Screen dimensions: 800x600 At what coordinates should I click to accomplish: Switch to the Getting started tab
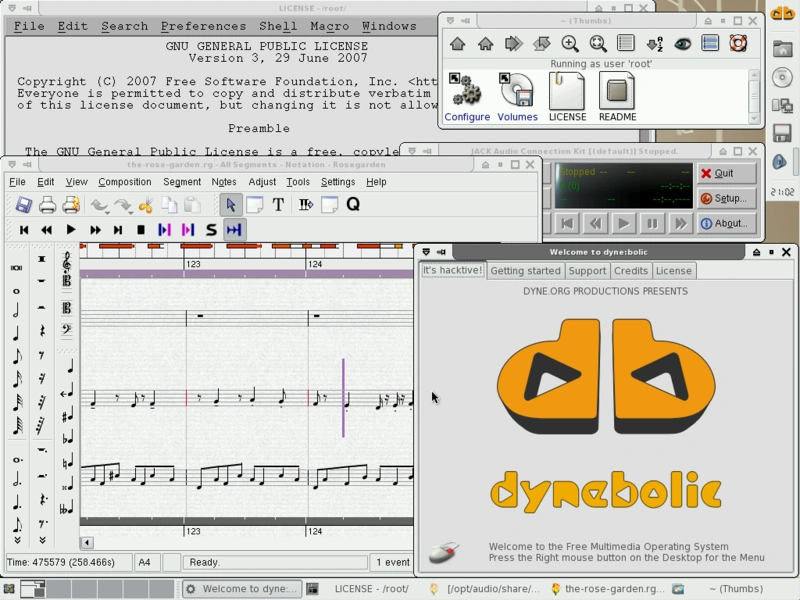click(525, 270)
